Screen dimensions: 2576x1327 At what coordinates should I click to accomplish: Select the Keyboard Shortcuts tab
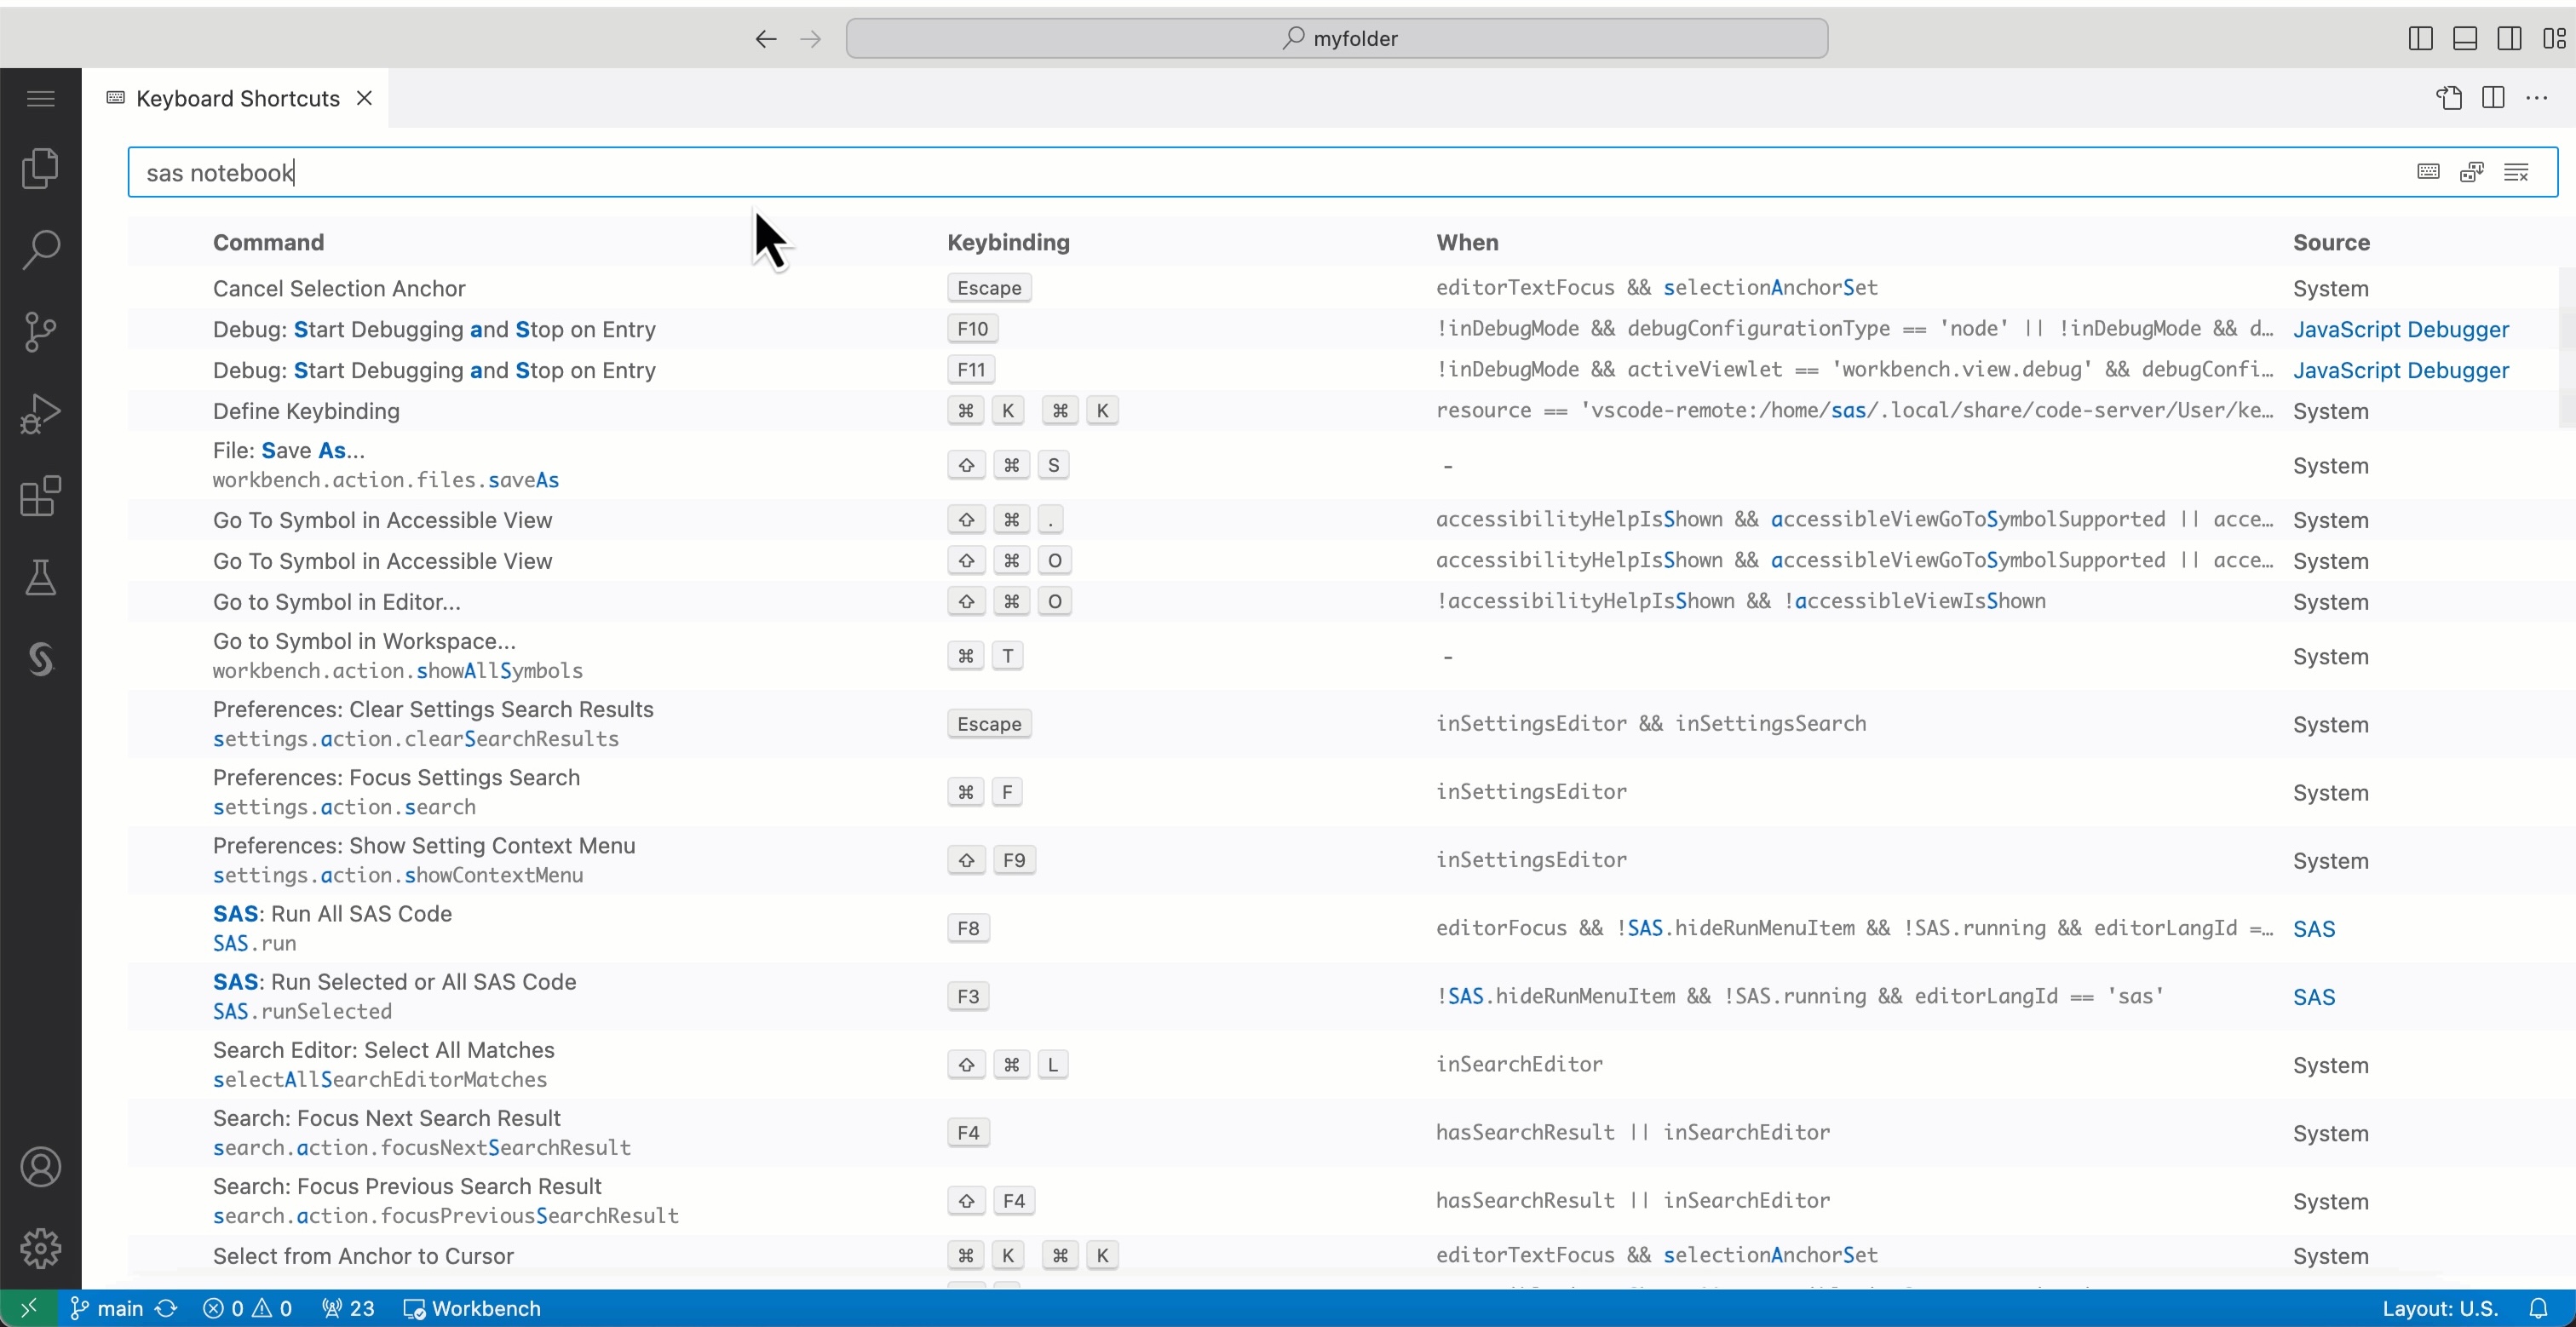pos(237,98)
